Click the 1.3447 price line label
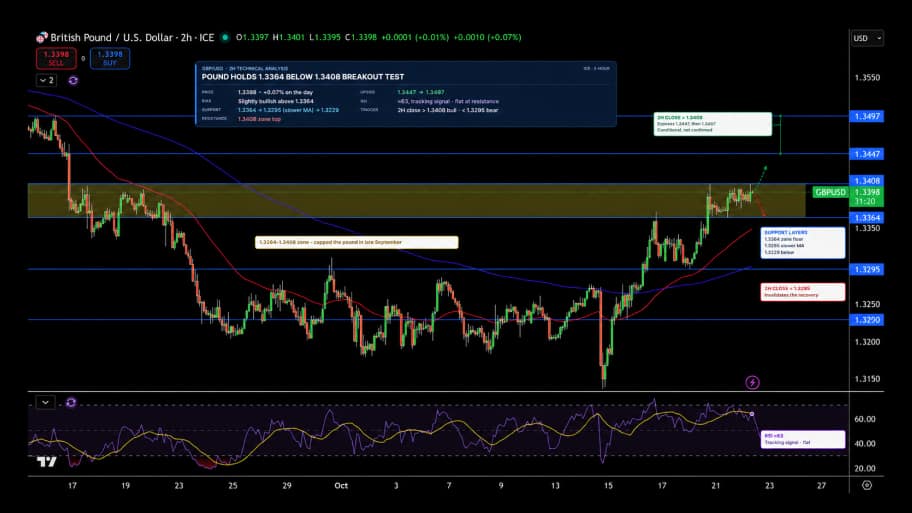 867,154
